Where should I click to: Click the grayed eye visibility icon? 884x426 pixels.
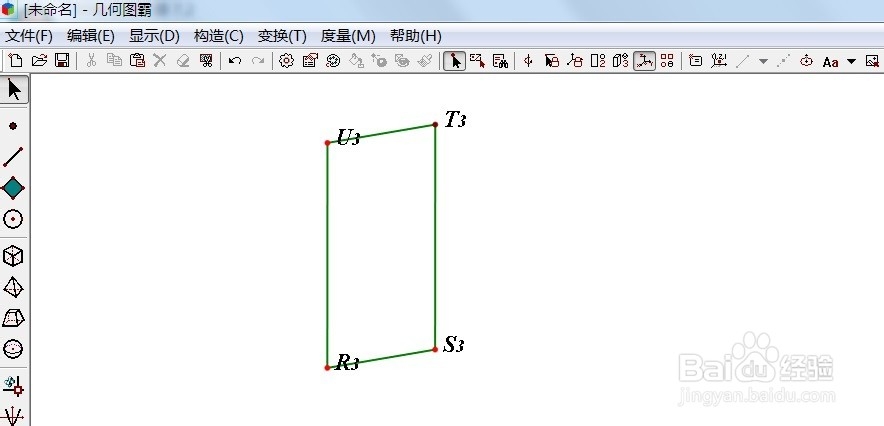pos(403,60)
